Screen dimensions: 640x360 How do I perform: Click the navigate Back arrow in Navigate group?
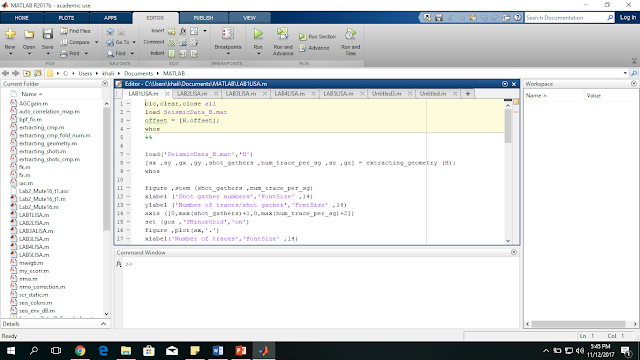point(110,31)
